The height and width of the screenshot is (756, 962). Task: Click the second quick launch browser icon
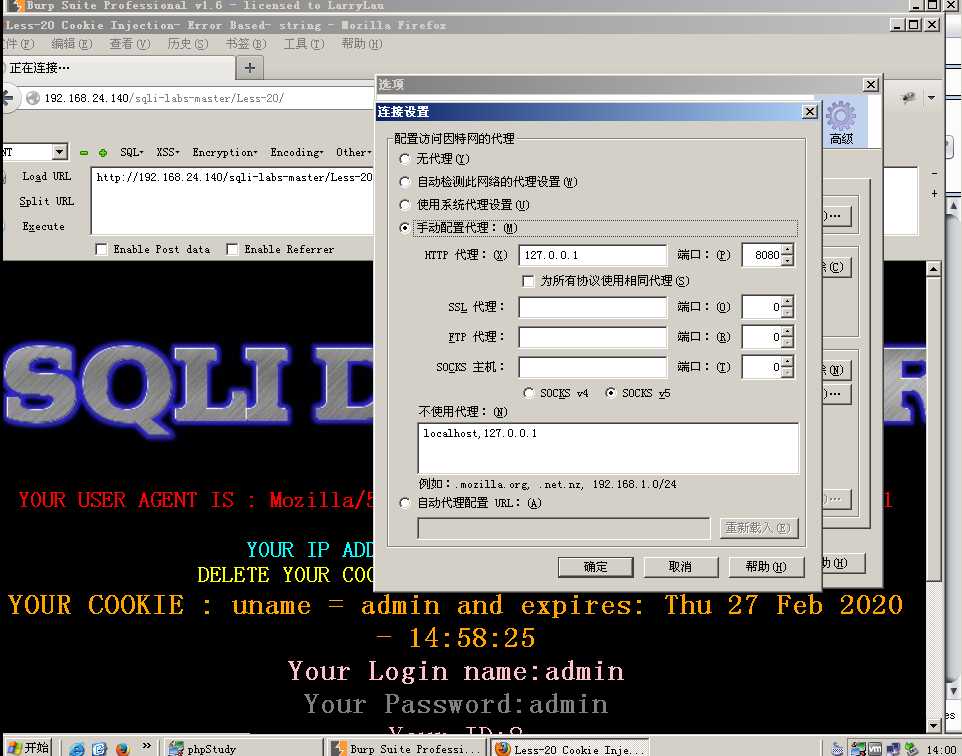[x=99, y=749]
